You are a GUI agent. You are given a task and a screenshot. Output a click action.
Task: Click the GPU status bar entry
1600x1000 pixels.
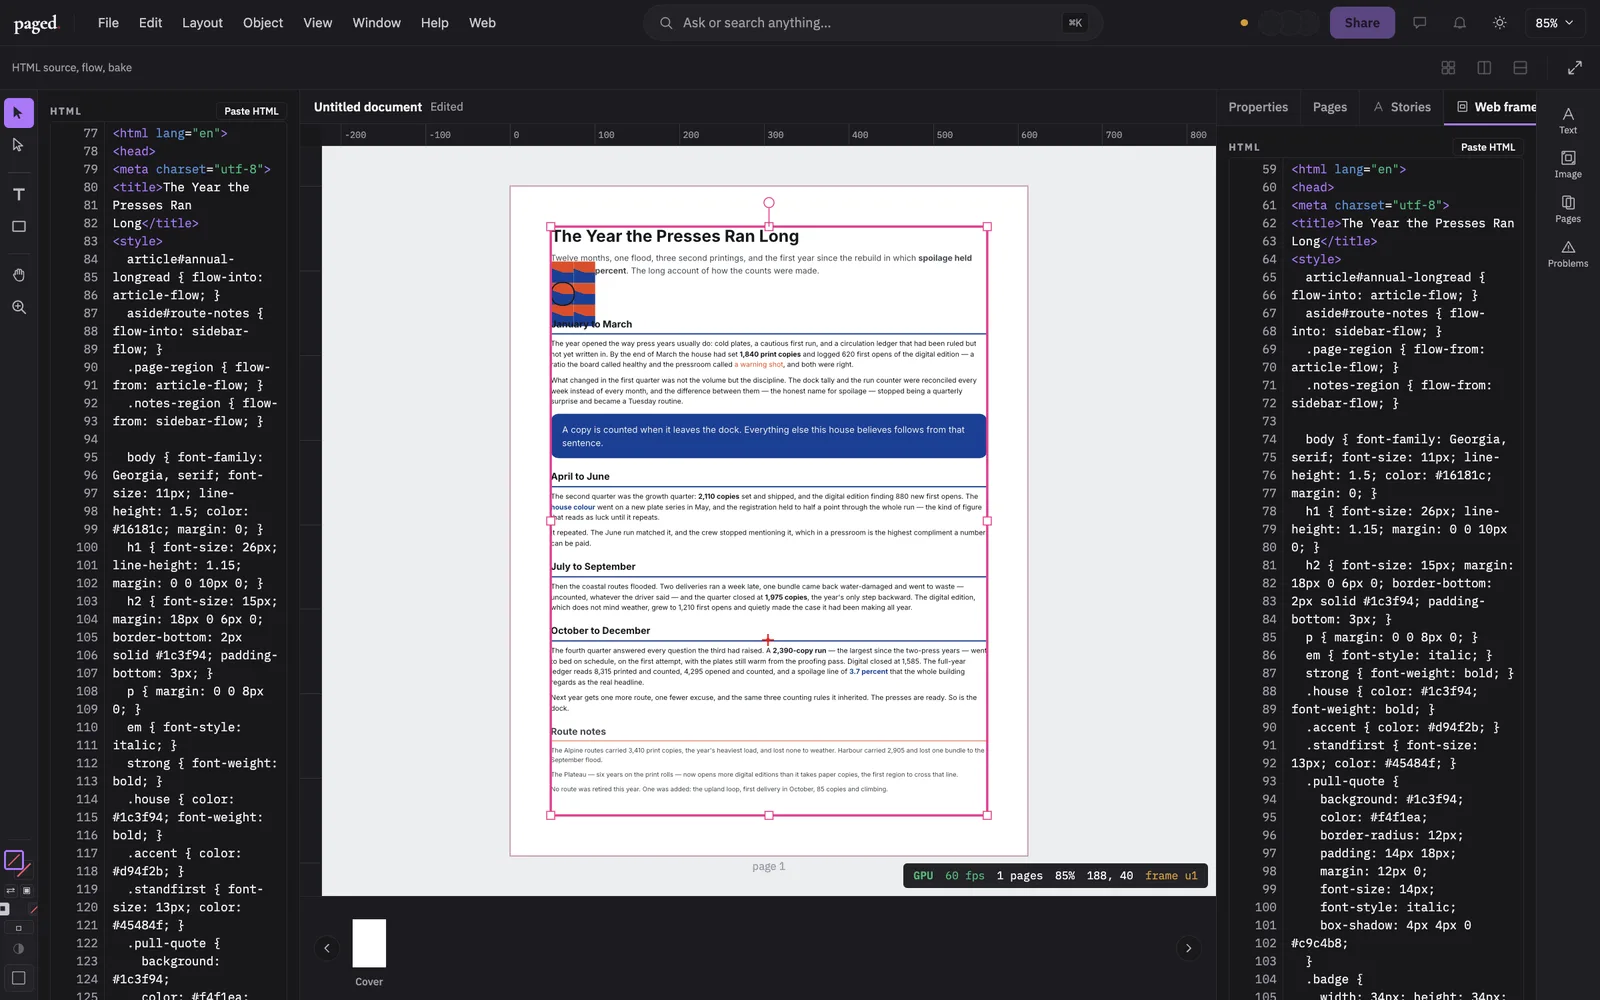click(x=923, y=876)
